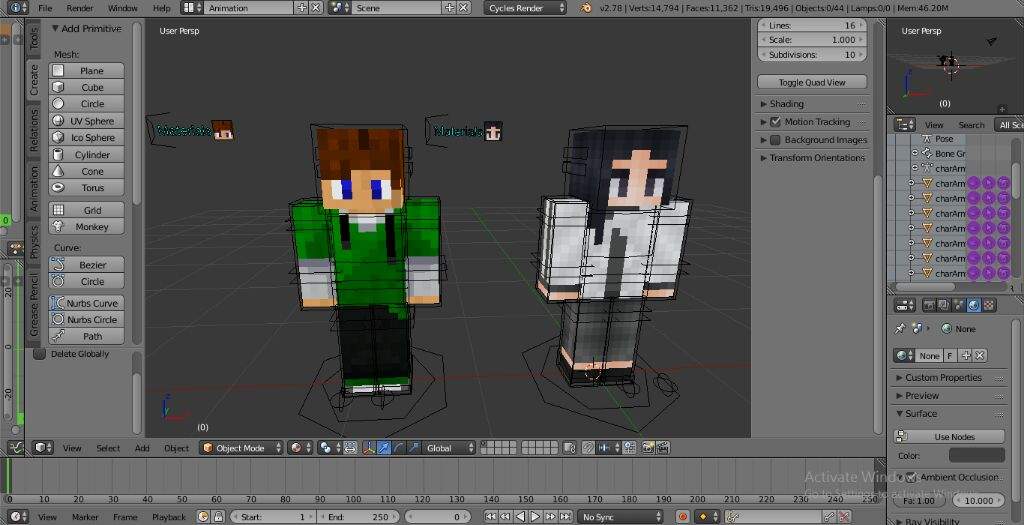Enable the Background Images checkbox
Viewport: 1024px width, 525px height.
click(x=775, y=140)
